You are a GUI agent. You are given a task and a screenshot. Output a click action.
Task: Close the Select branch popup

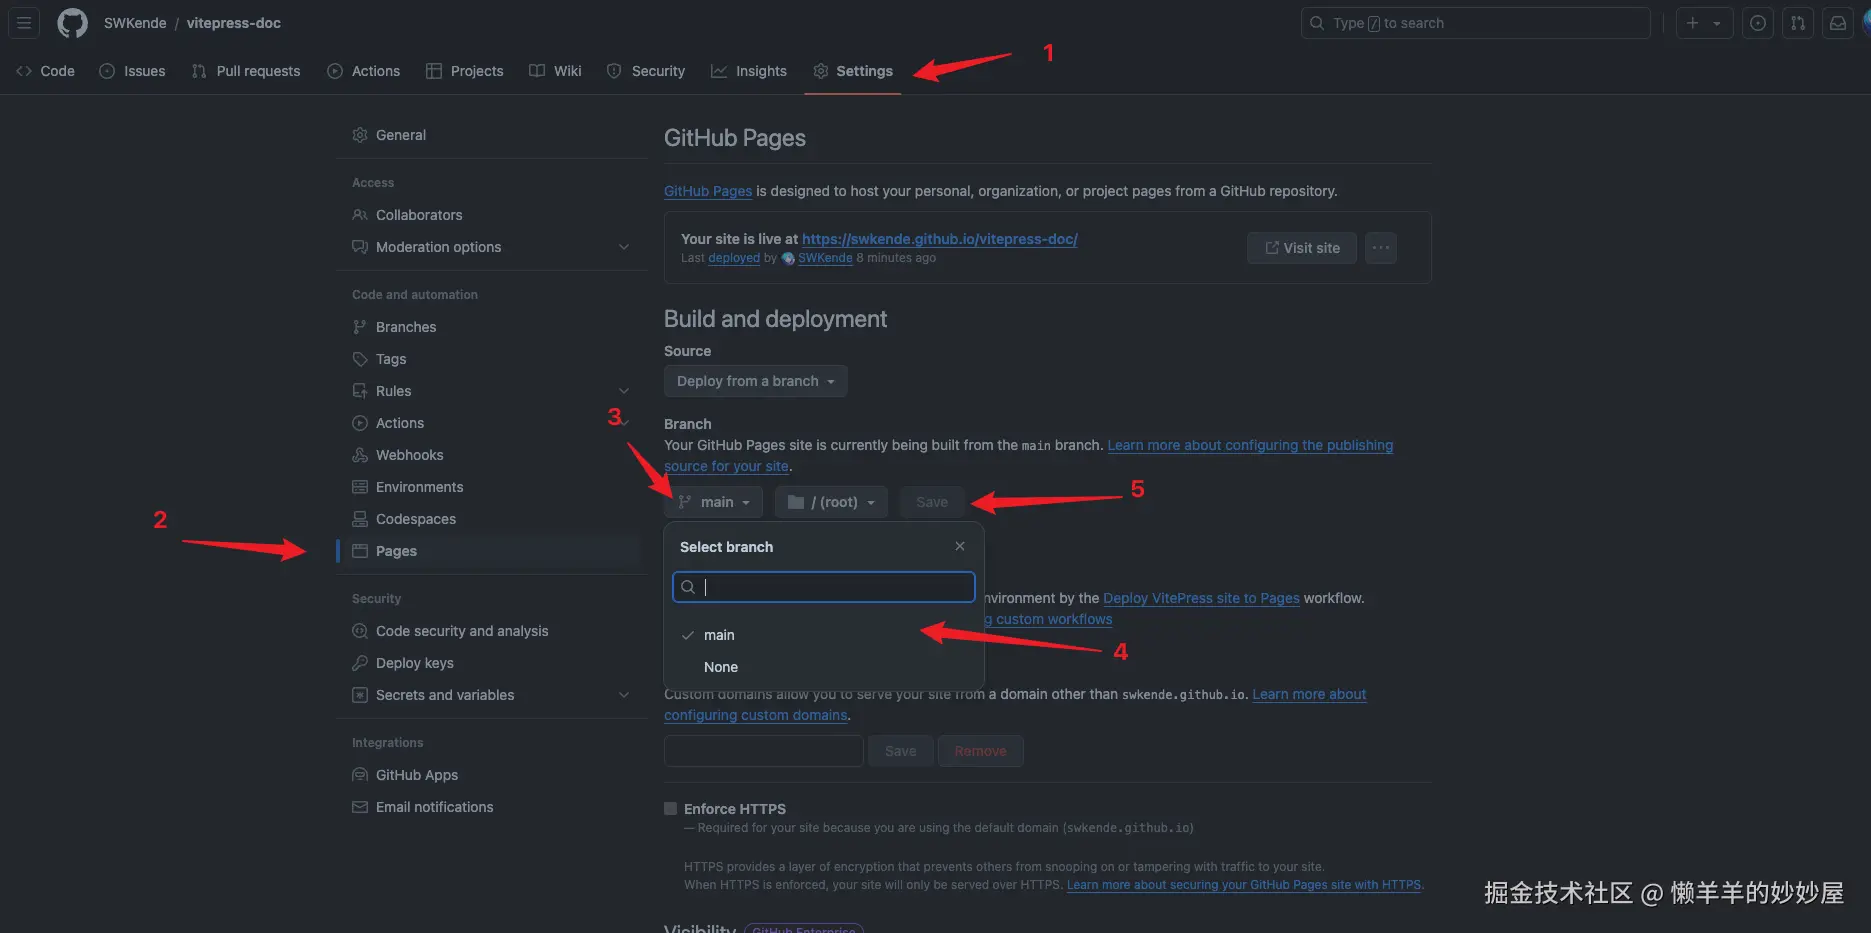tap(960, 546)
